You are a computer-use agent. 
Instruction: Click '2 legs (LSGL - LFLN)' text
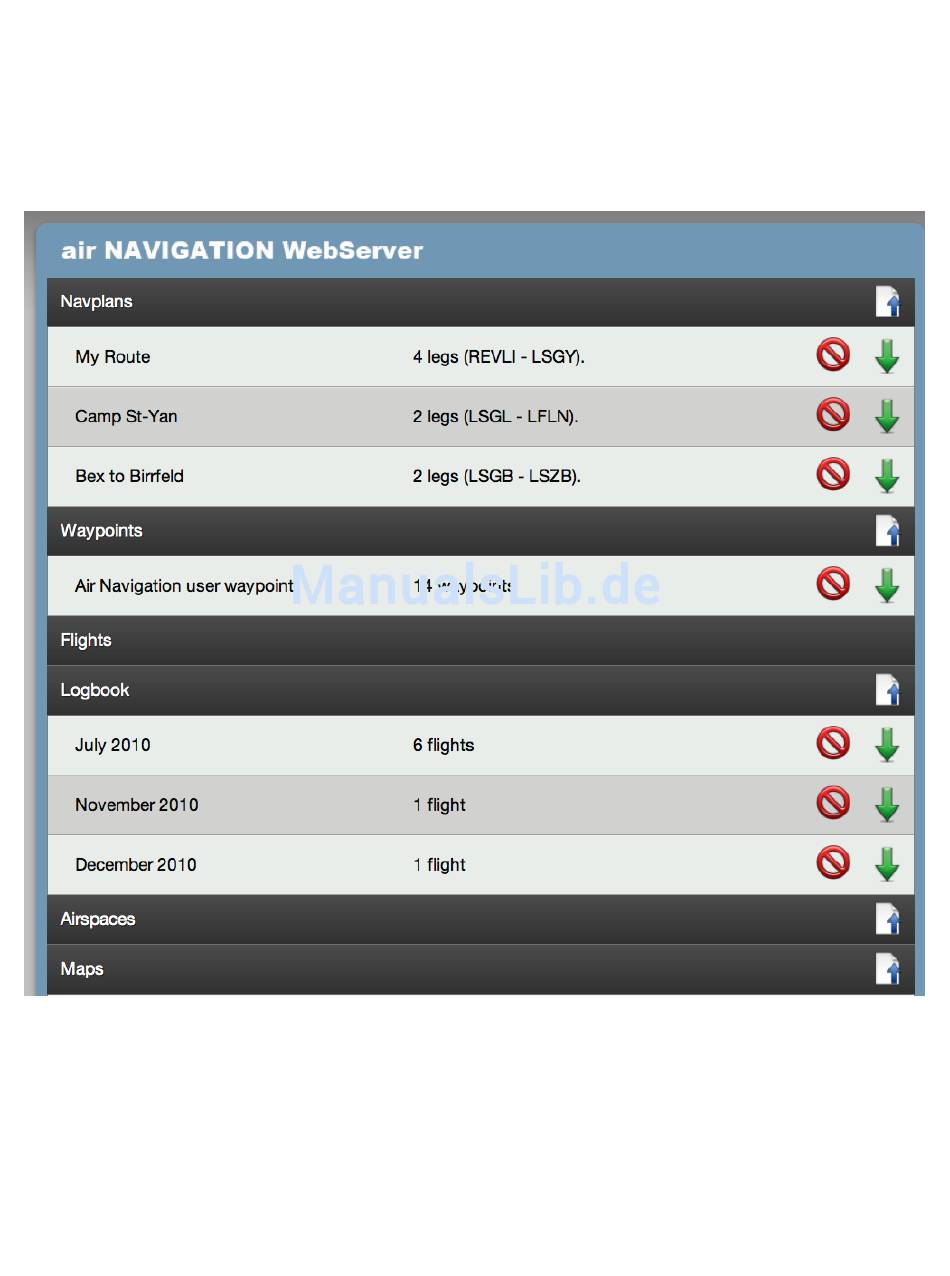[495, 416]
